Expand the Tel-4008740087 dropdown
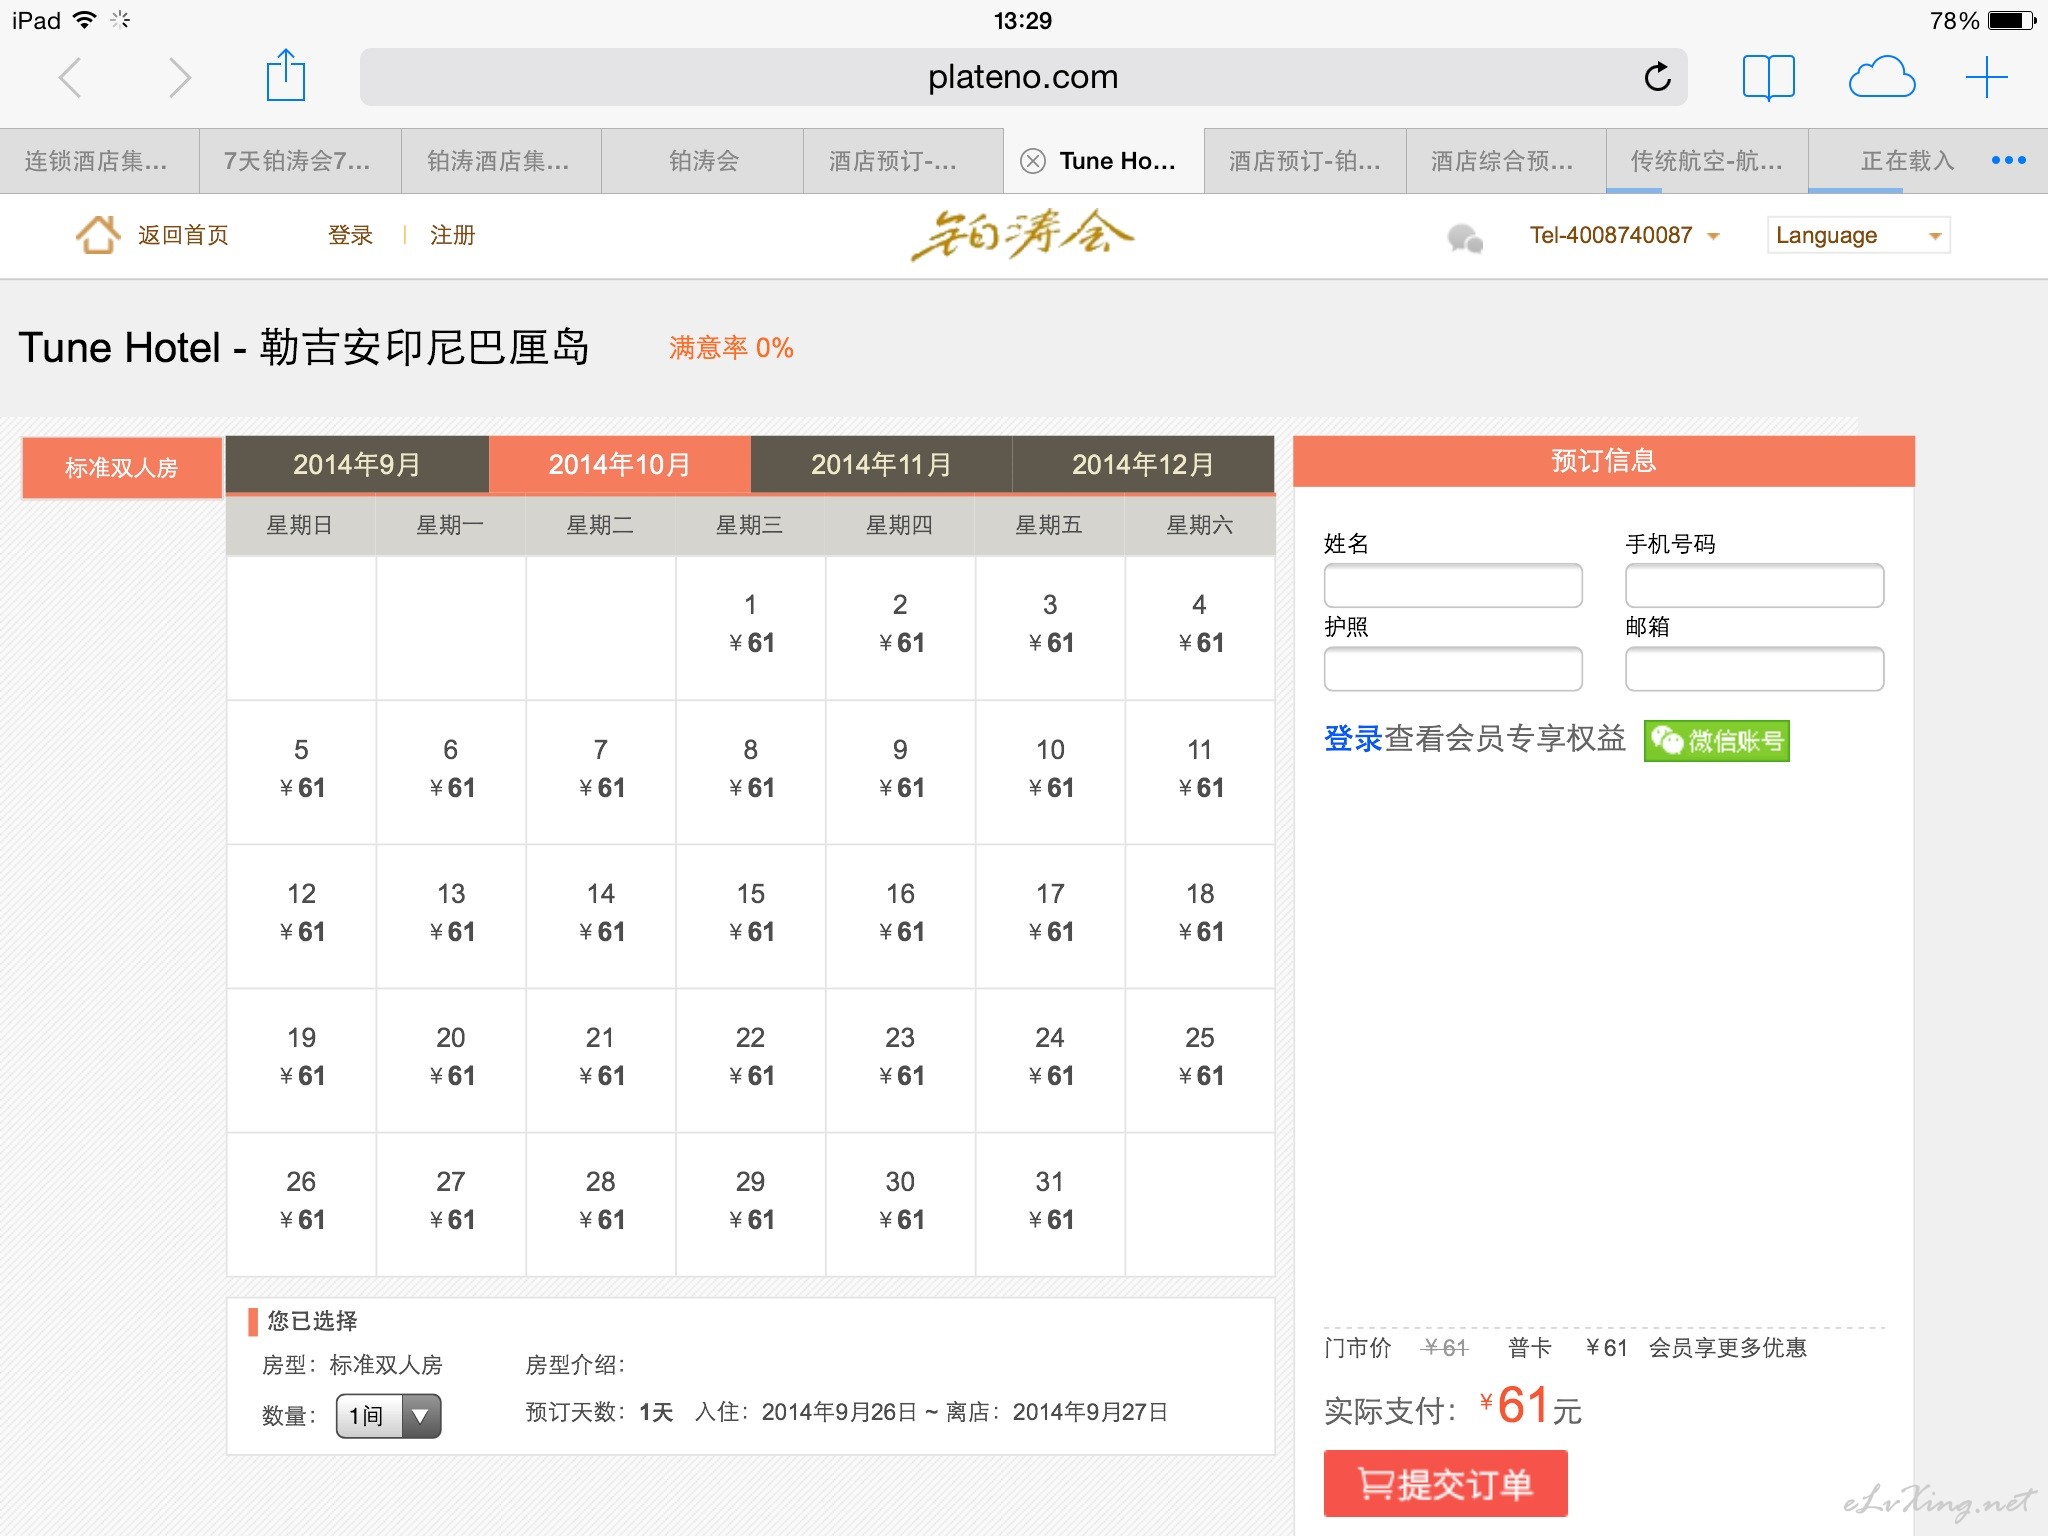Viewport: 2048px width, 1536px height. [x=1623, y=235]
